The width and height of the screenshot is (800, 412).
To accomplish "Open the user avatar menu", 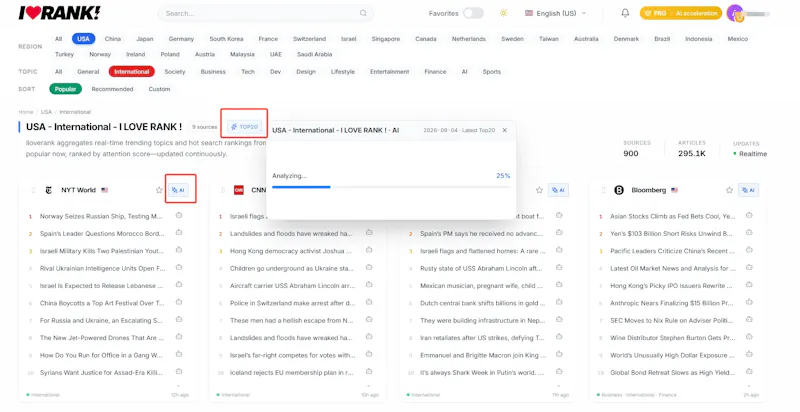I will click(735, 13).
